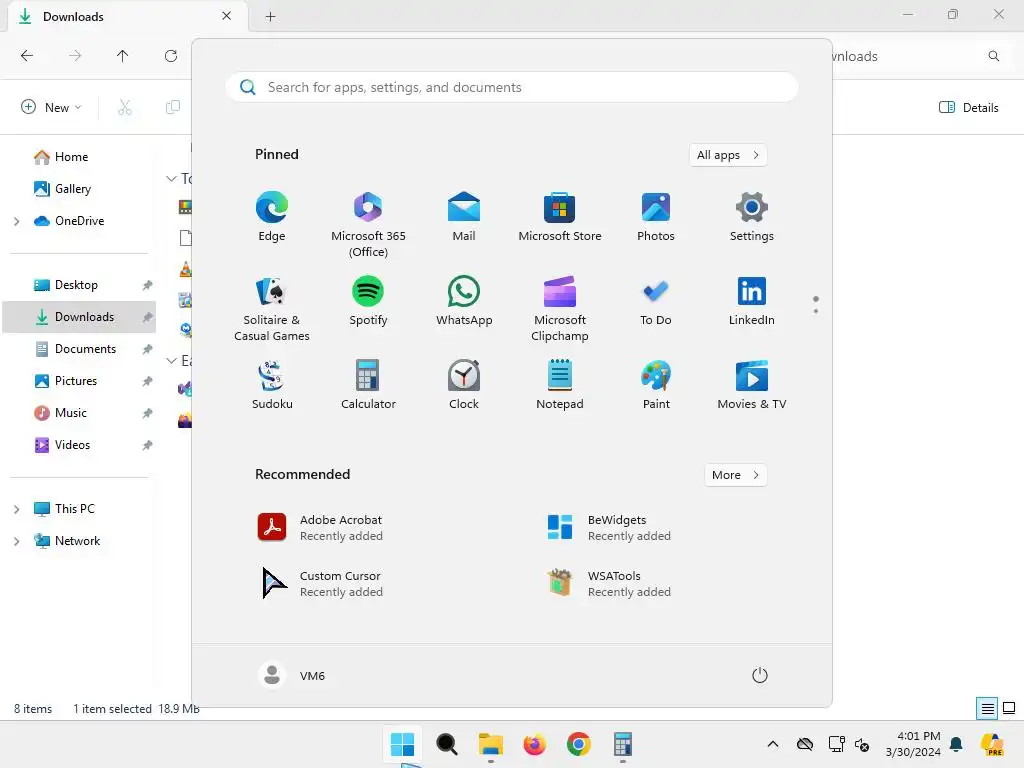Launch Movies & TV app
This screenshot has width=1024, height=768.
click(x=752, y=385)
